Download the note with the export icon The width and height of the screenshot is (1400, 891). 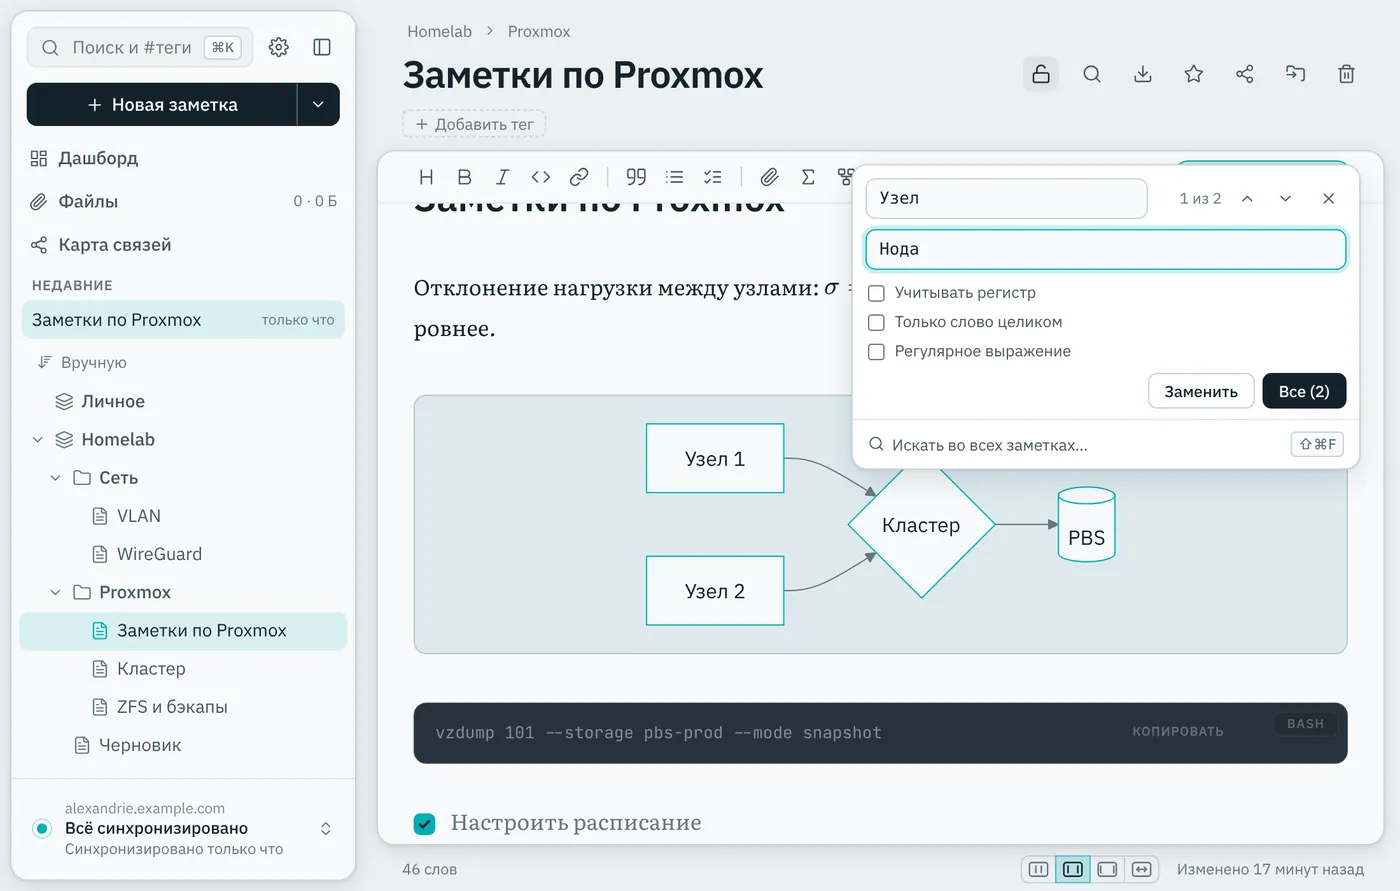coord(1143,74)
